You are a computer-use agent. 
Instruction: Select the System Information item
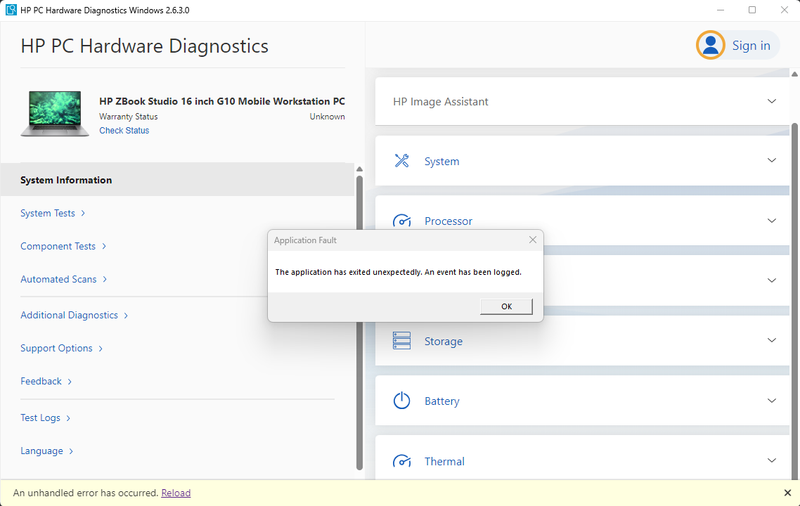177,180
